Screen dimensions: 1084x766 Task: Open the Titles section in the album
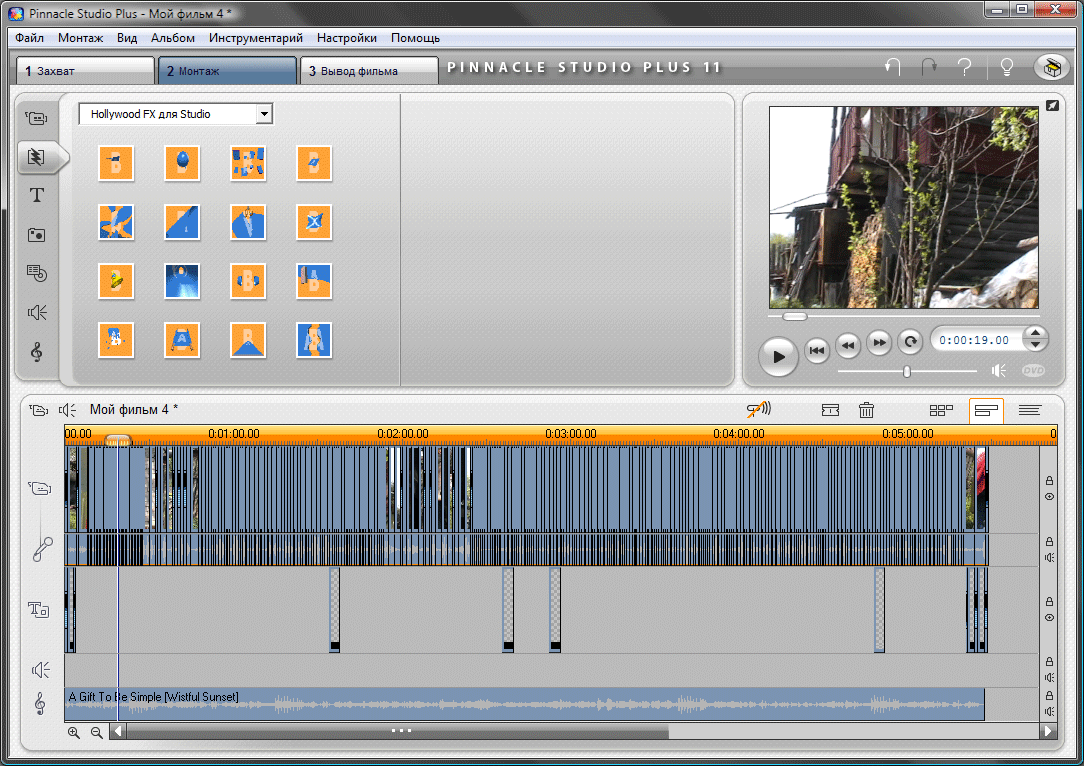37,195
